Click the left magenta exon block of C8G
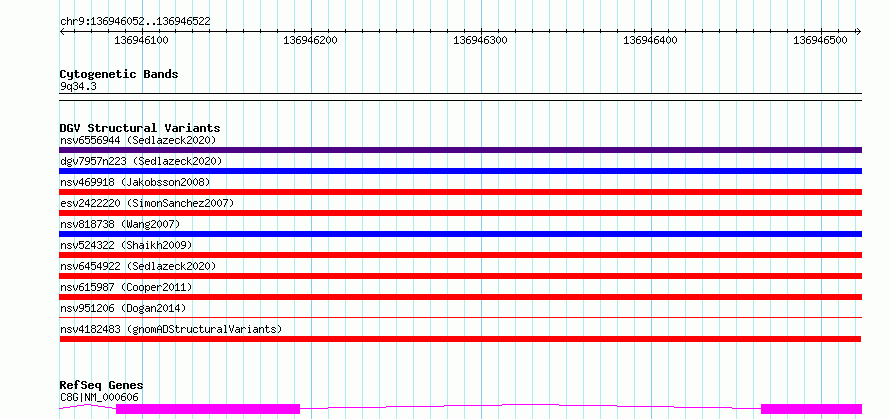890x419 pixels. [x=208, y=409]
